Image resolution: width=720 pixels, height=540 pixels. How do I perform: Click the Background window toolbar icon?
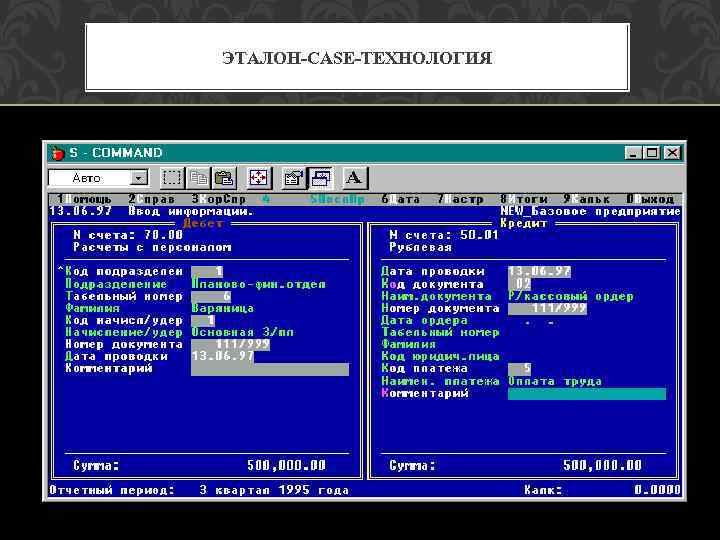[x=320, y=178]
